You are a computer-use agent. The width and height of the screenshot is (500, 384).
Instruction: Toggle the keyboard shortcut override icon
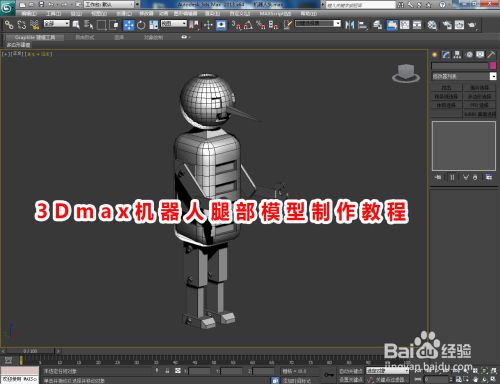click(221, 25)
